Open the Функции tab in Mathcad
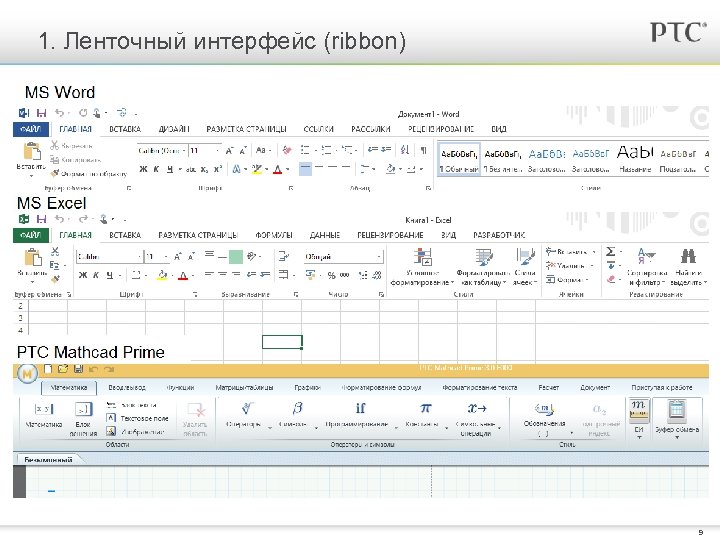Viewport: 720px width, 540px height. 180,388
